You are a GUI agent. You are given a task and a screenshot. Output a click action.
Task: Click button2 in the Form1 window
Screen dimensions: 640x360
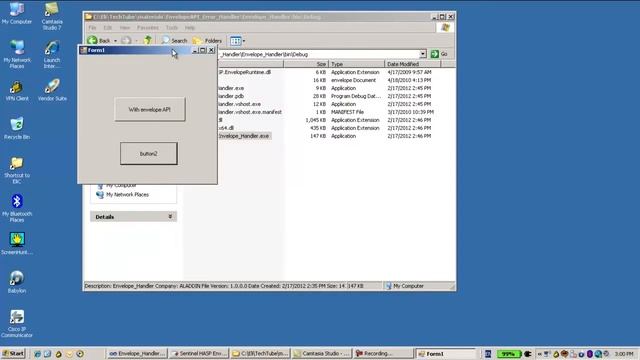pos(149,153)
